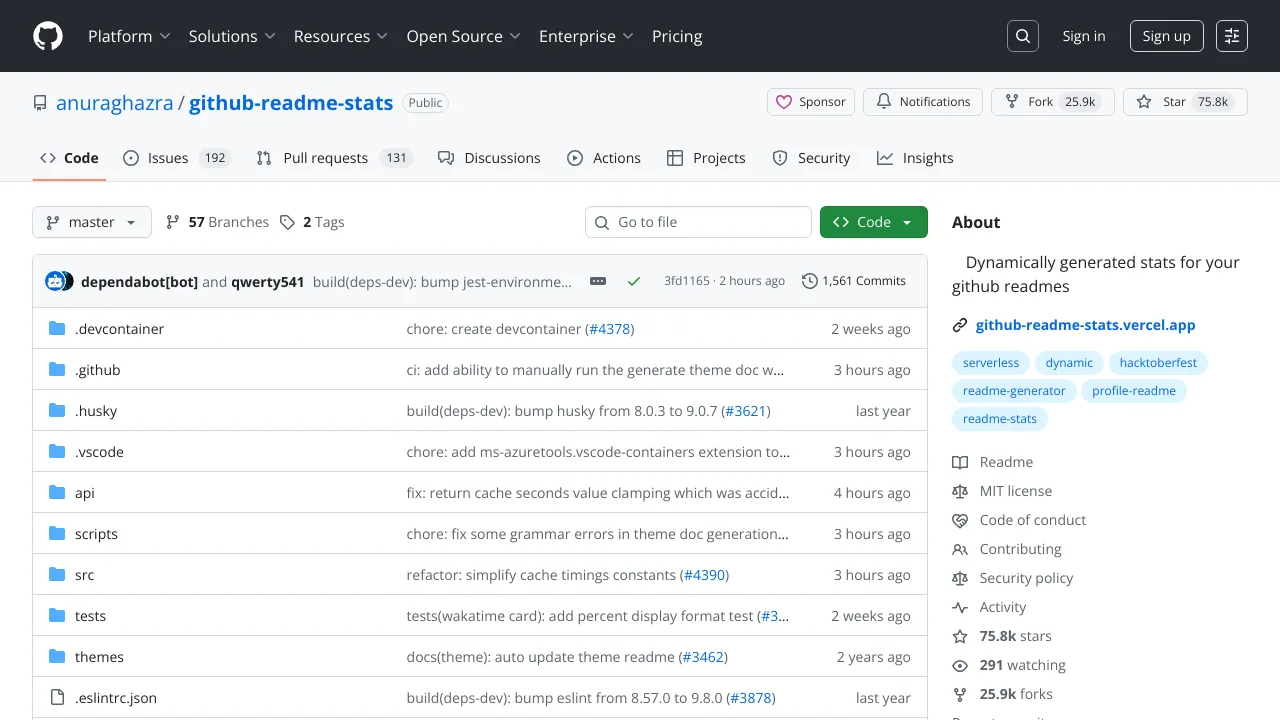Image resolution: width=1280 pixels, height=720 pixels.
Task: Open the Discussions tab
Action: point(489,158)
